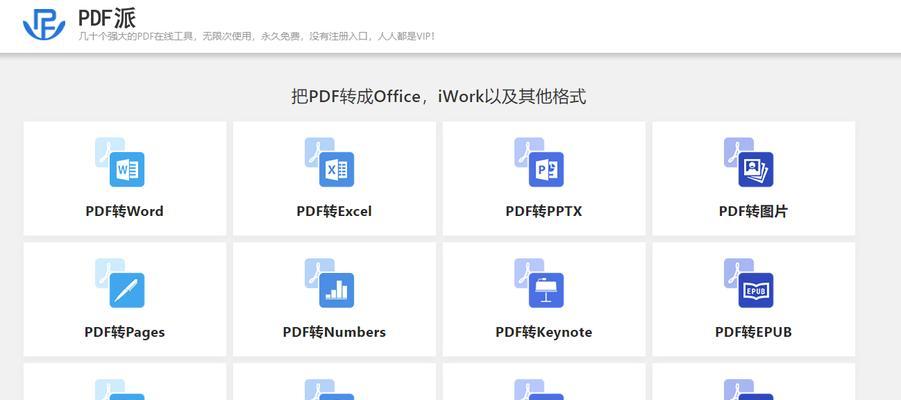The image size is (901, 400).
Task: Open the PDF转Pages label
Action: pos(125,332)
